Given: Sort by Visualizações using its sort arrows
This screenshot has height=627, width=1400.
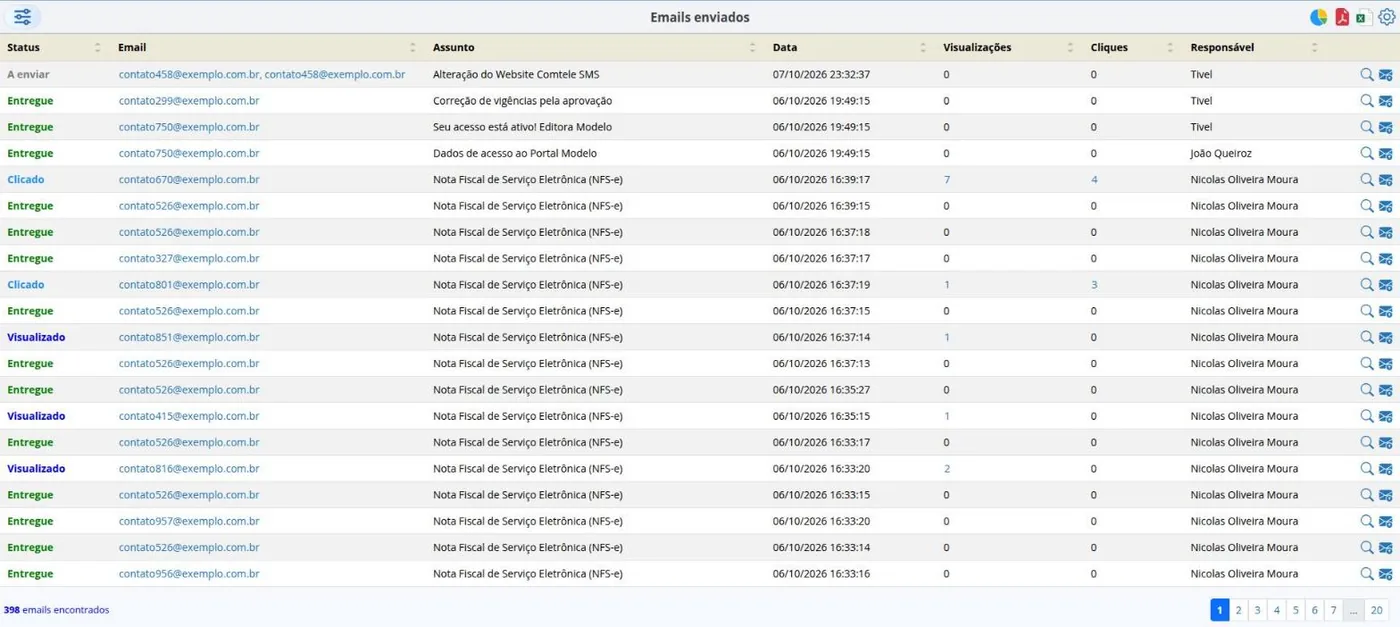Looking at the screenshot, I should 1069,47.
